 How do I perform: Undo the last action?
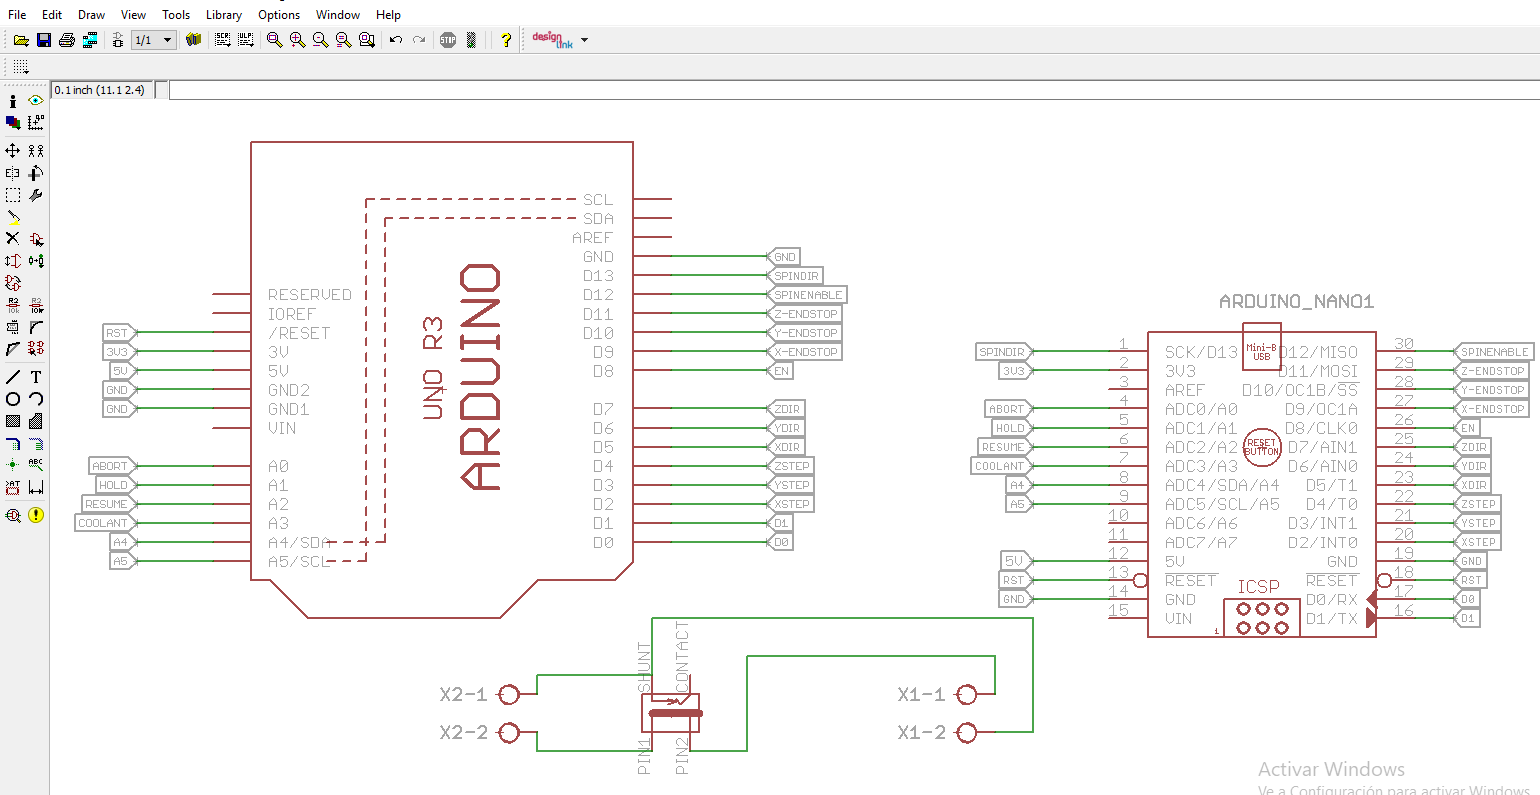pyautogui.click(x=396, y=40)
